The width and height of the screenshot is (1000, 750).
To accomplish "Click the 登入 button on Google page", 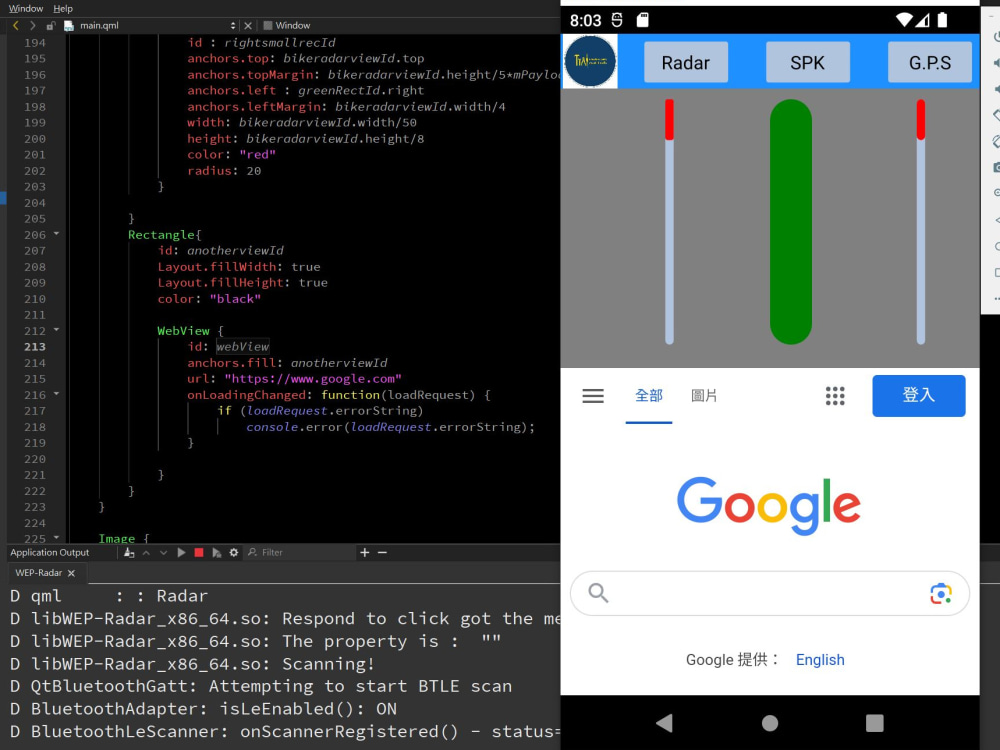I will [x=918, y=396].
